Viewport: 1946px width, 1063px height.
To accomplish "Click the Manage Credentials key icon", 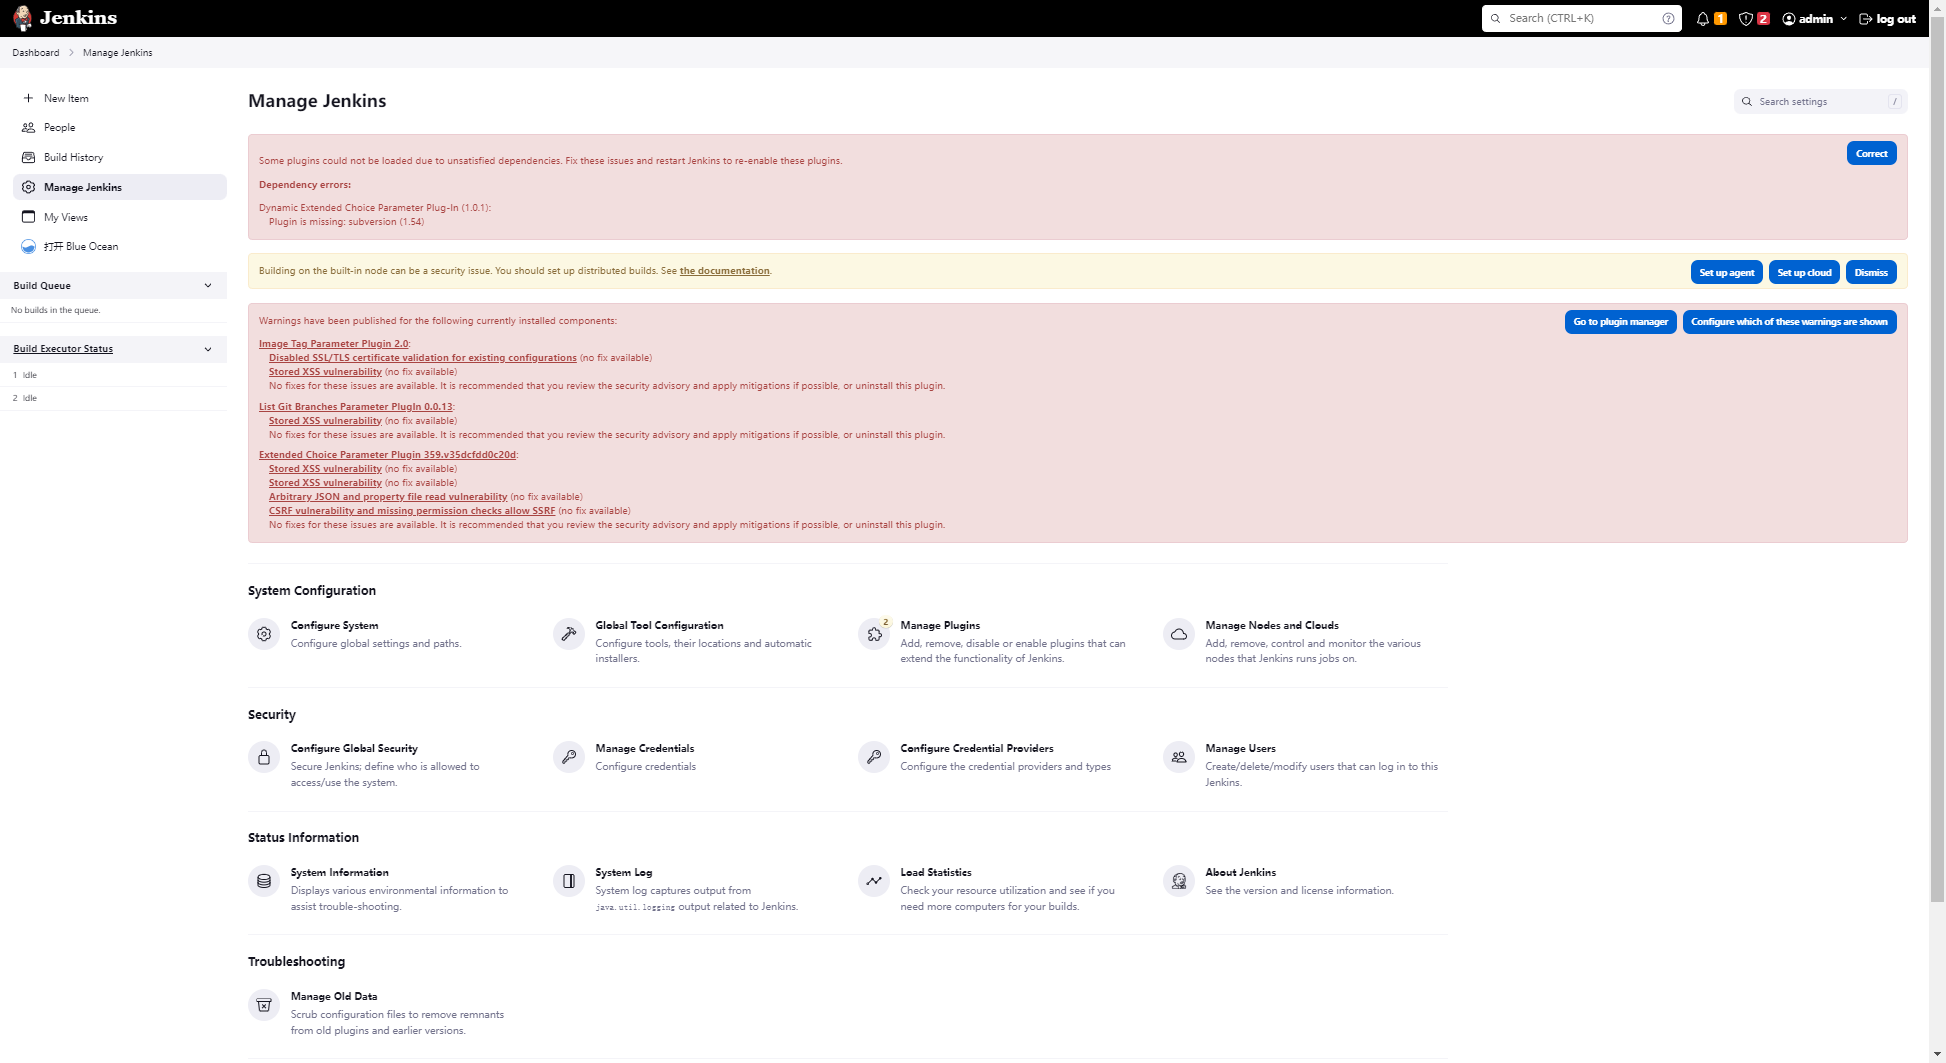I will pyautogui.click(x=569, y=757).
